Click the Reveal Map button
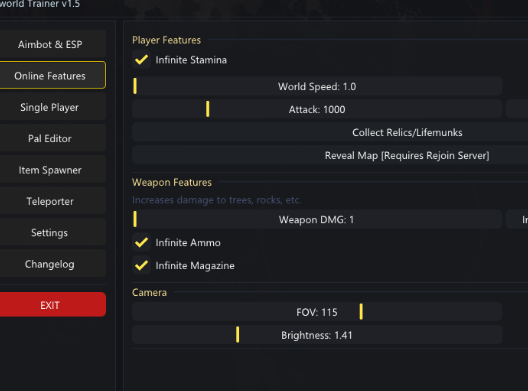The height and width of the screenshot is (391, 528). 330,155
